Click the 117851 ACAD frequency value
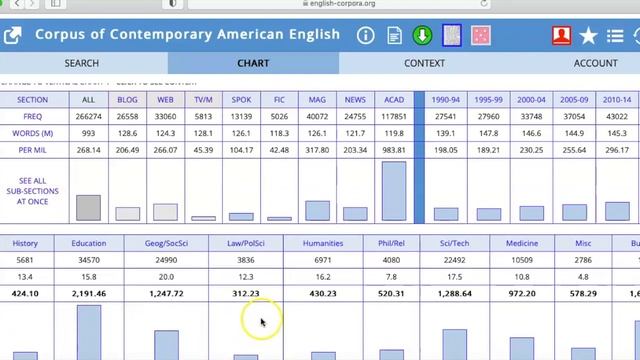The image size is (640, 360). pyautogui.click(x=394, y=116)
